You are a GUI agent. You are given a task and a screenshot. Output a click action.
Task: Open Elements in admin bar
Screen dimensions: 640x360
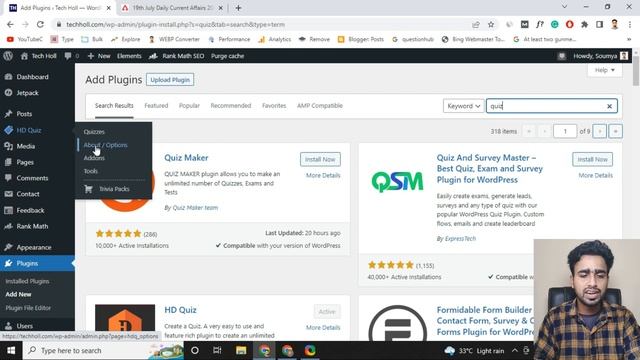[x=129, y=56]
